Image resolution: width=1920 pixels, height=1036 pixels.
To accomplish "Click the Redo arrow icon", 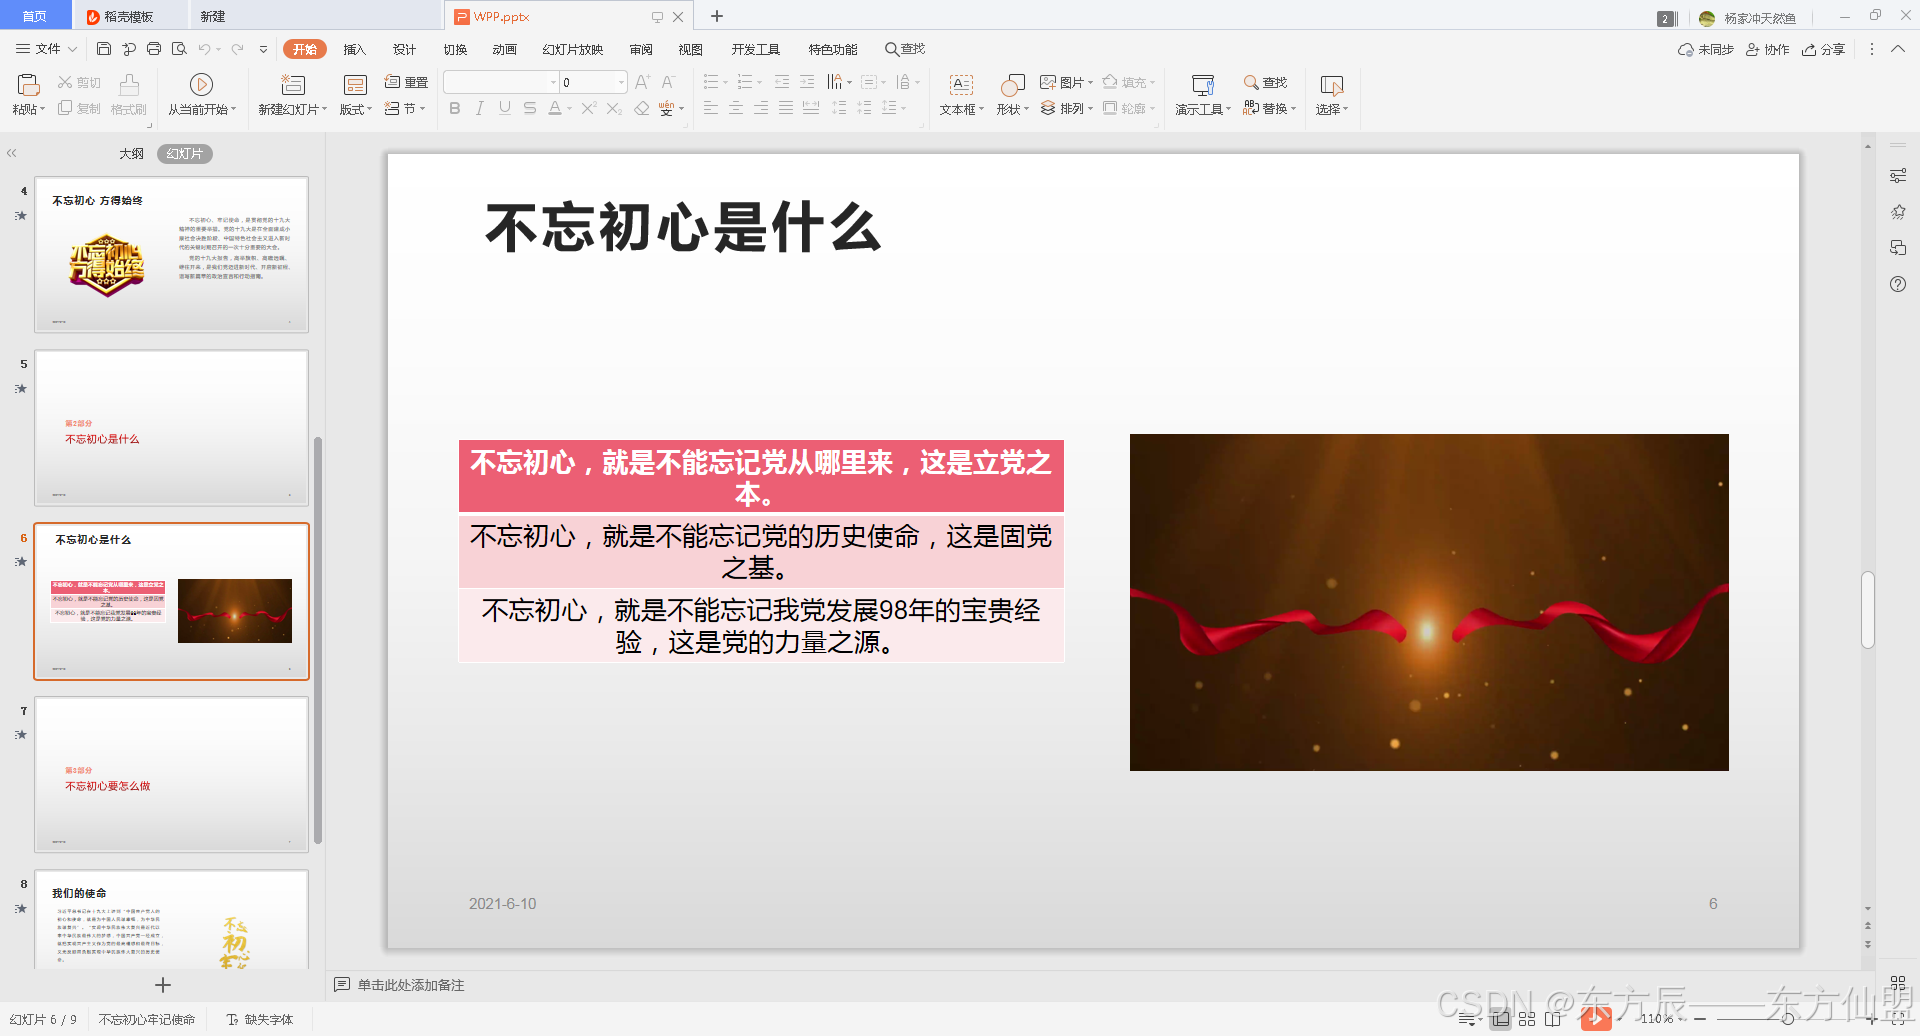I will click(237, 49).
